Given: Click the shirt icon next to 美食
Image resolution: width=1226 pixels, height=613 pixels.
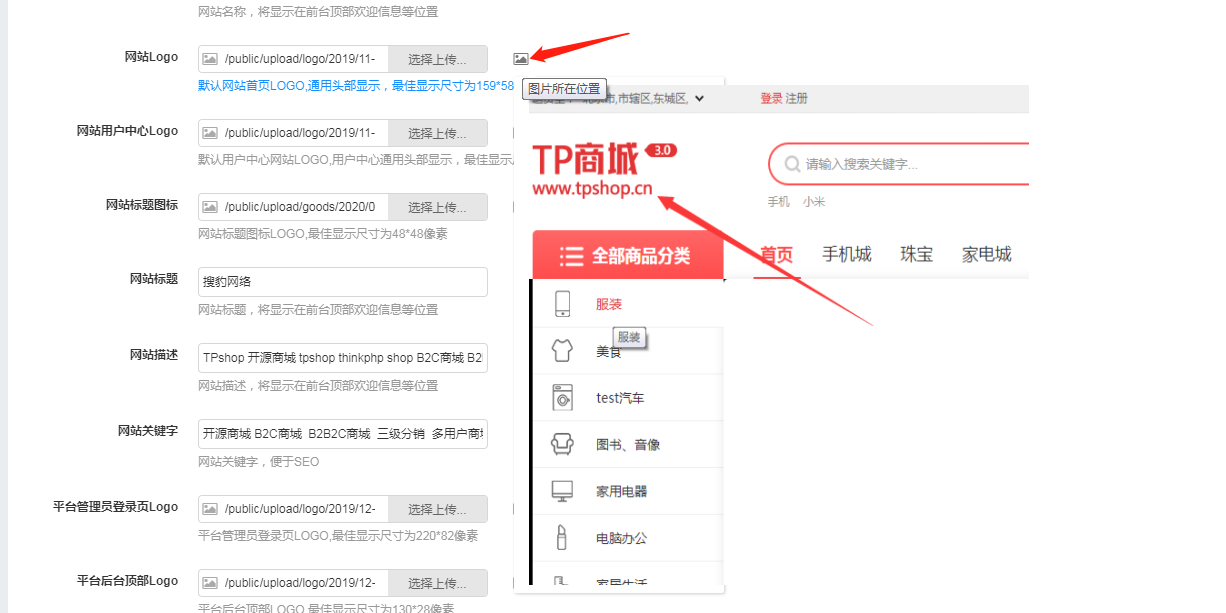Looking at the screenshot, I should pyautogui.click(x=562, y=351).
